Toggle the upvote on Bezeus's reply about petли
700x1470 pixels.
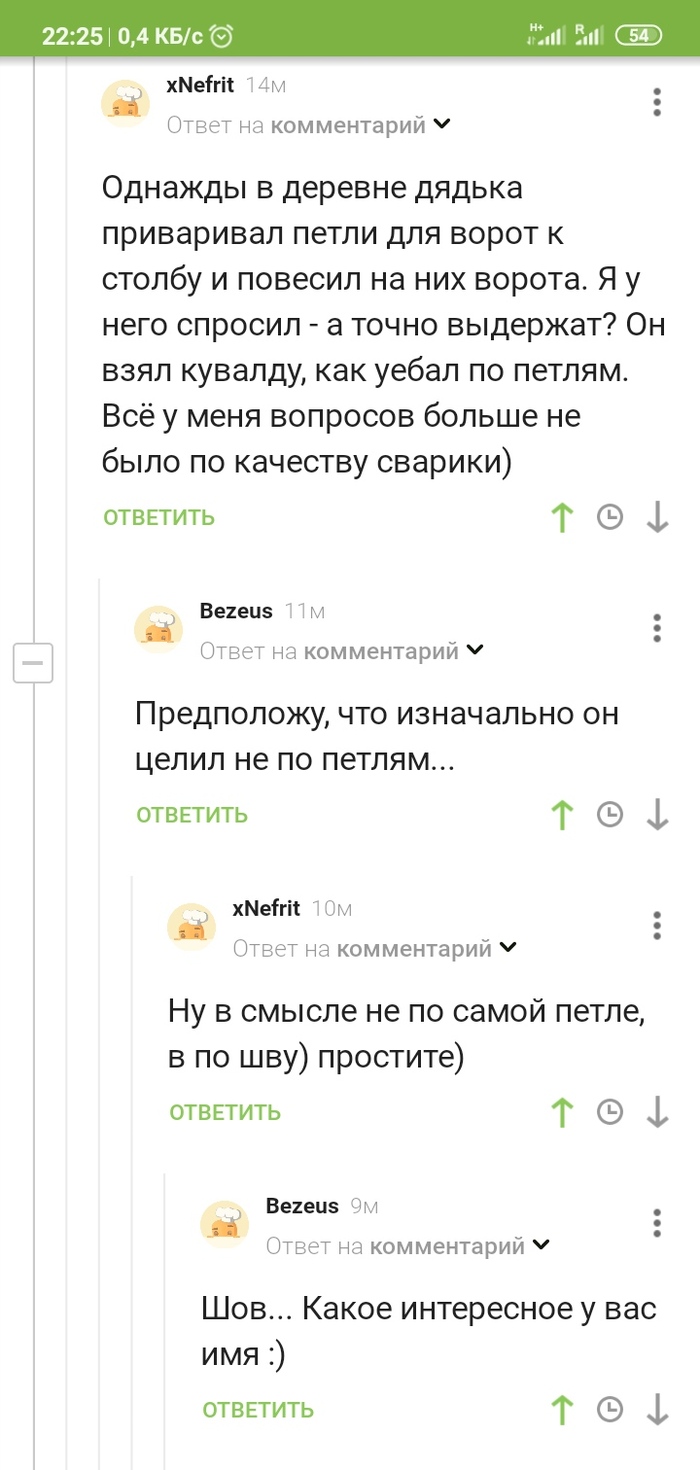click(562, 814)
